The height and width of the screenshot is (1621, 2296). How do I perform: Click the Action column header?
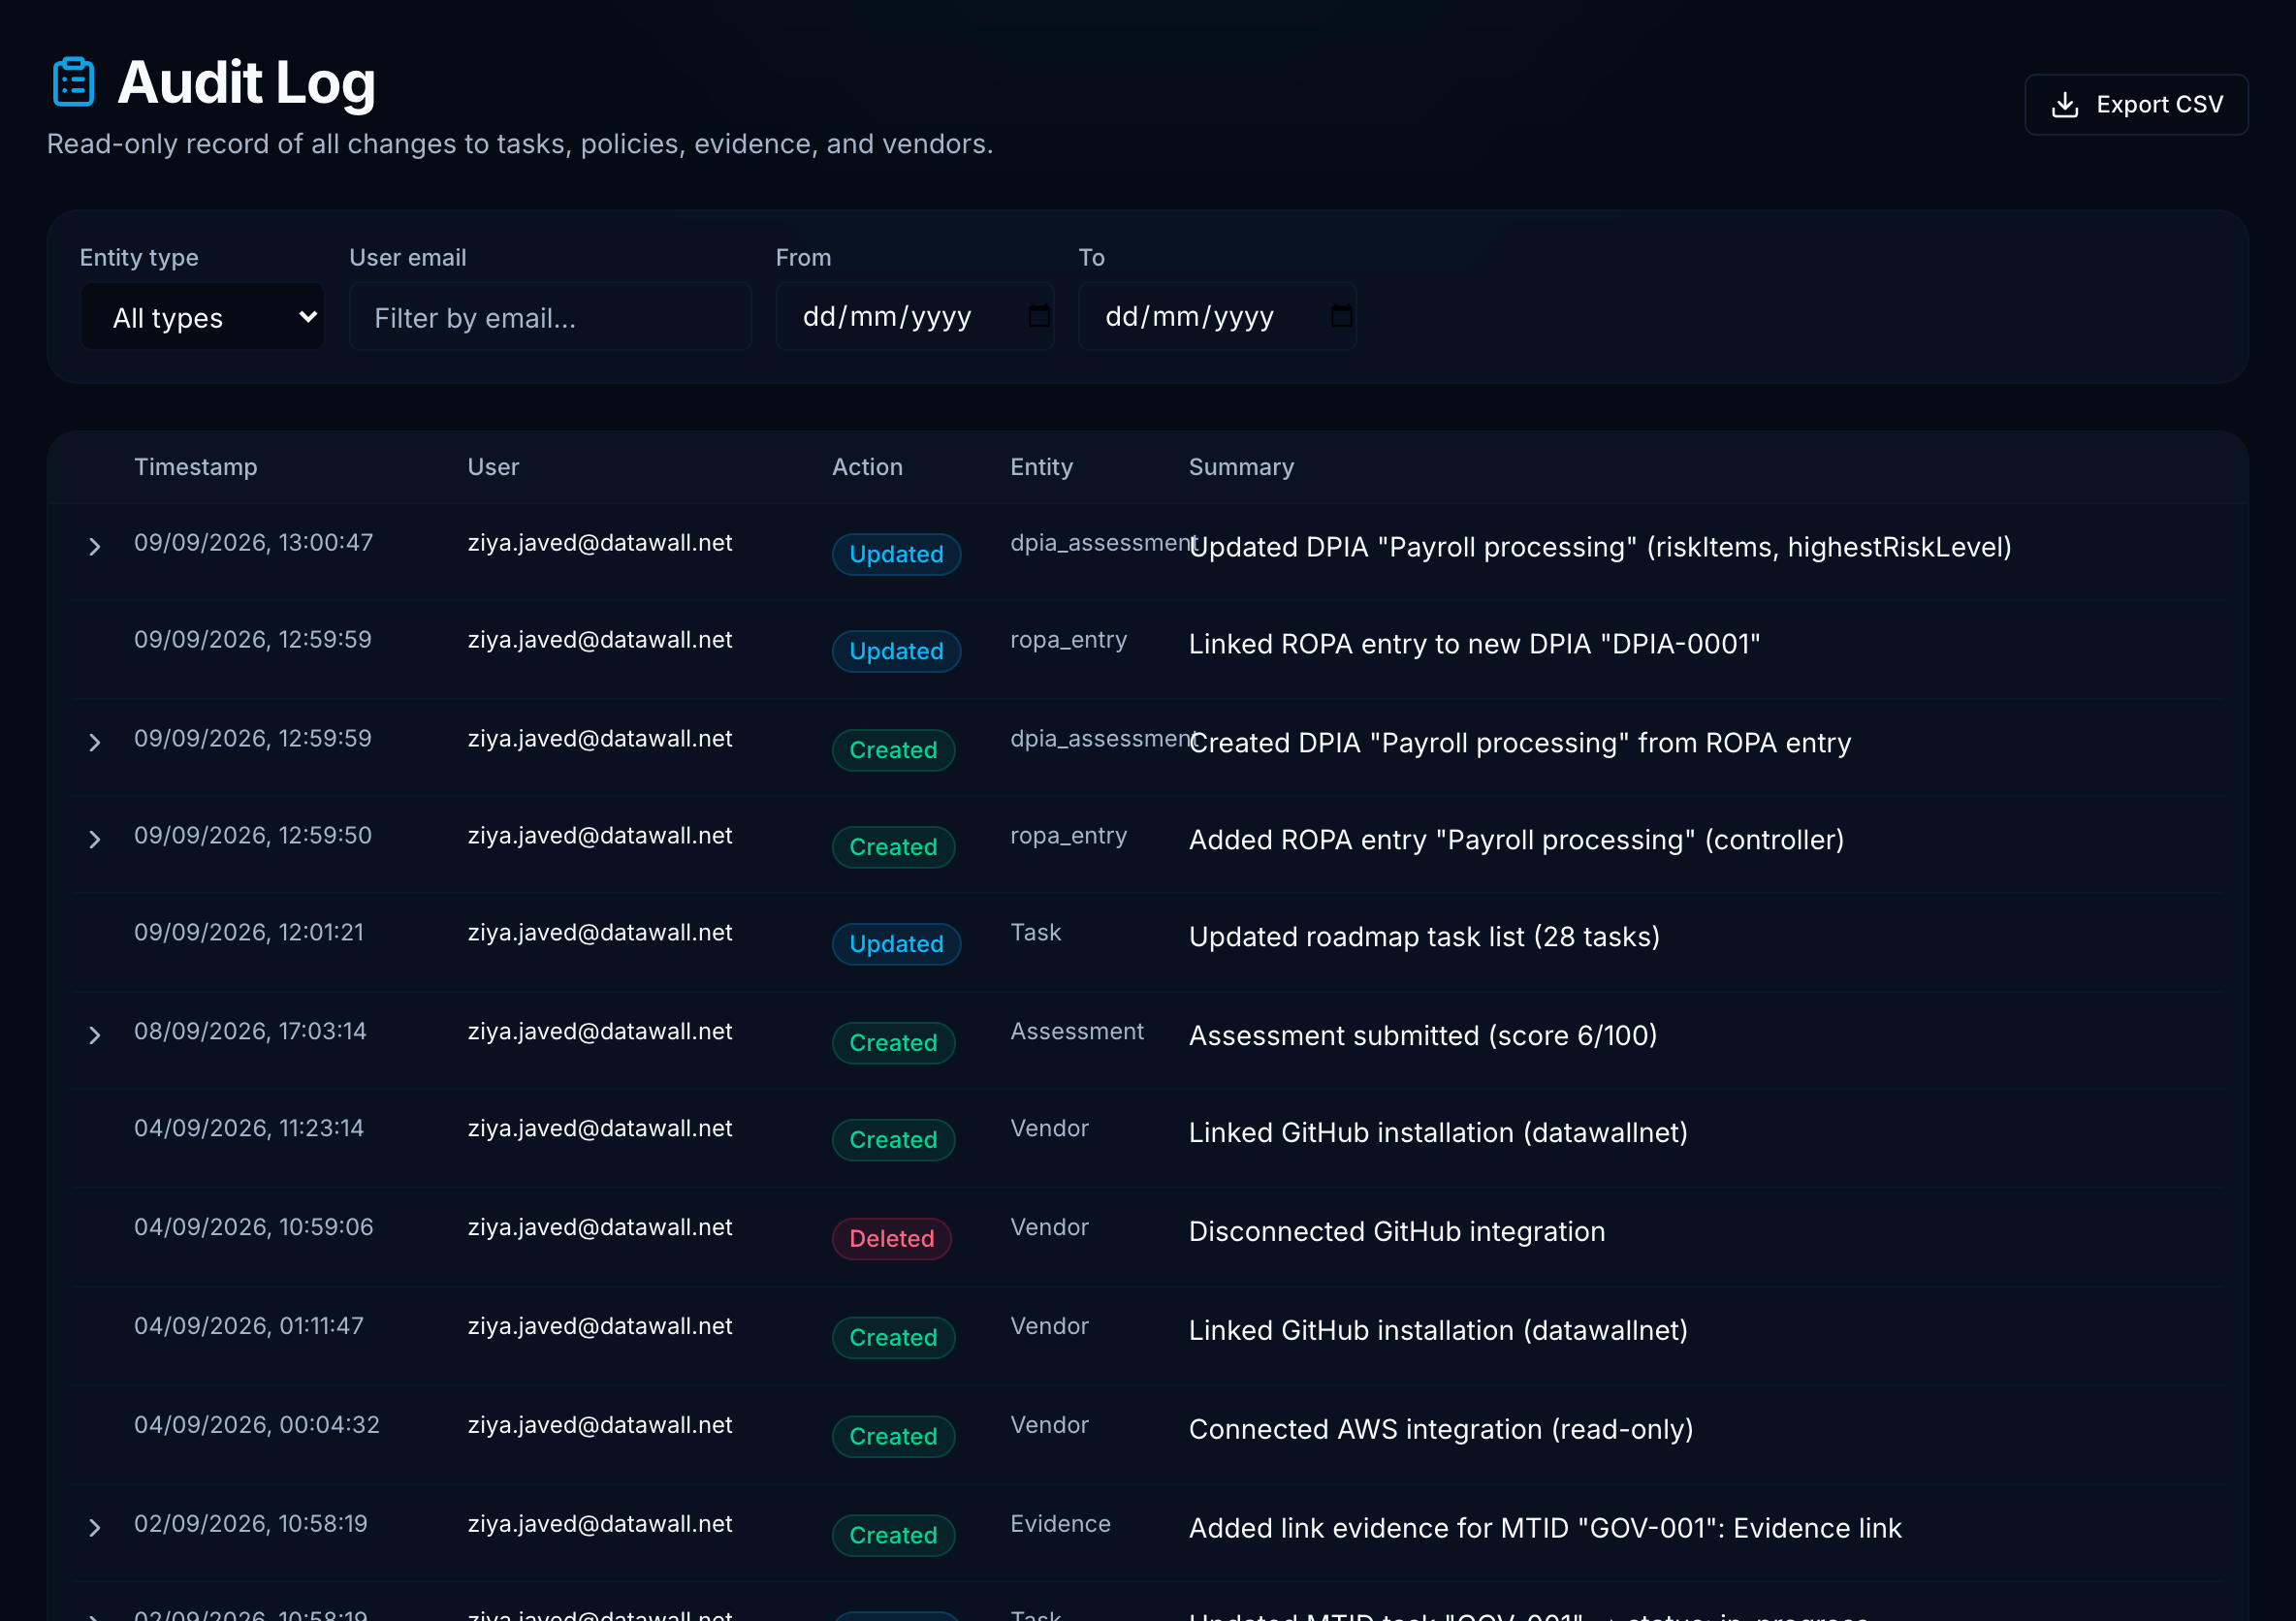[867, 467]
